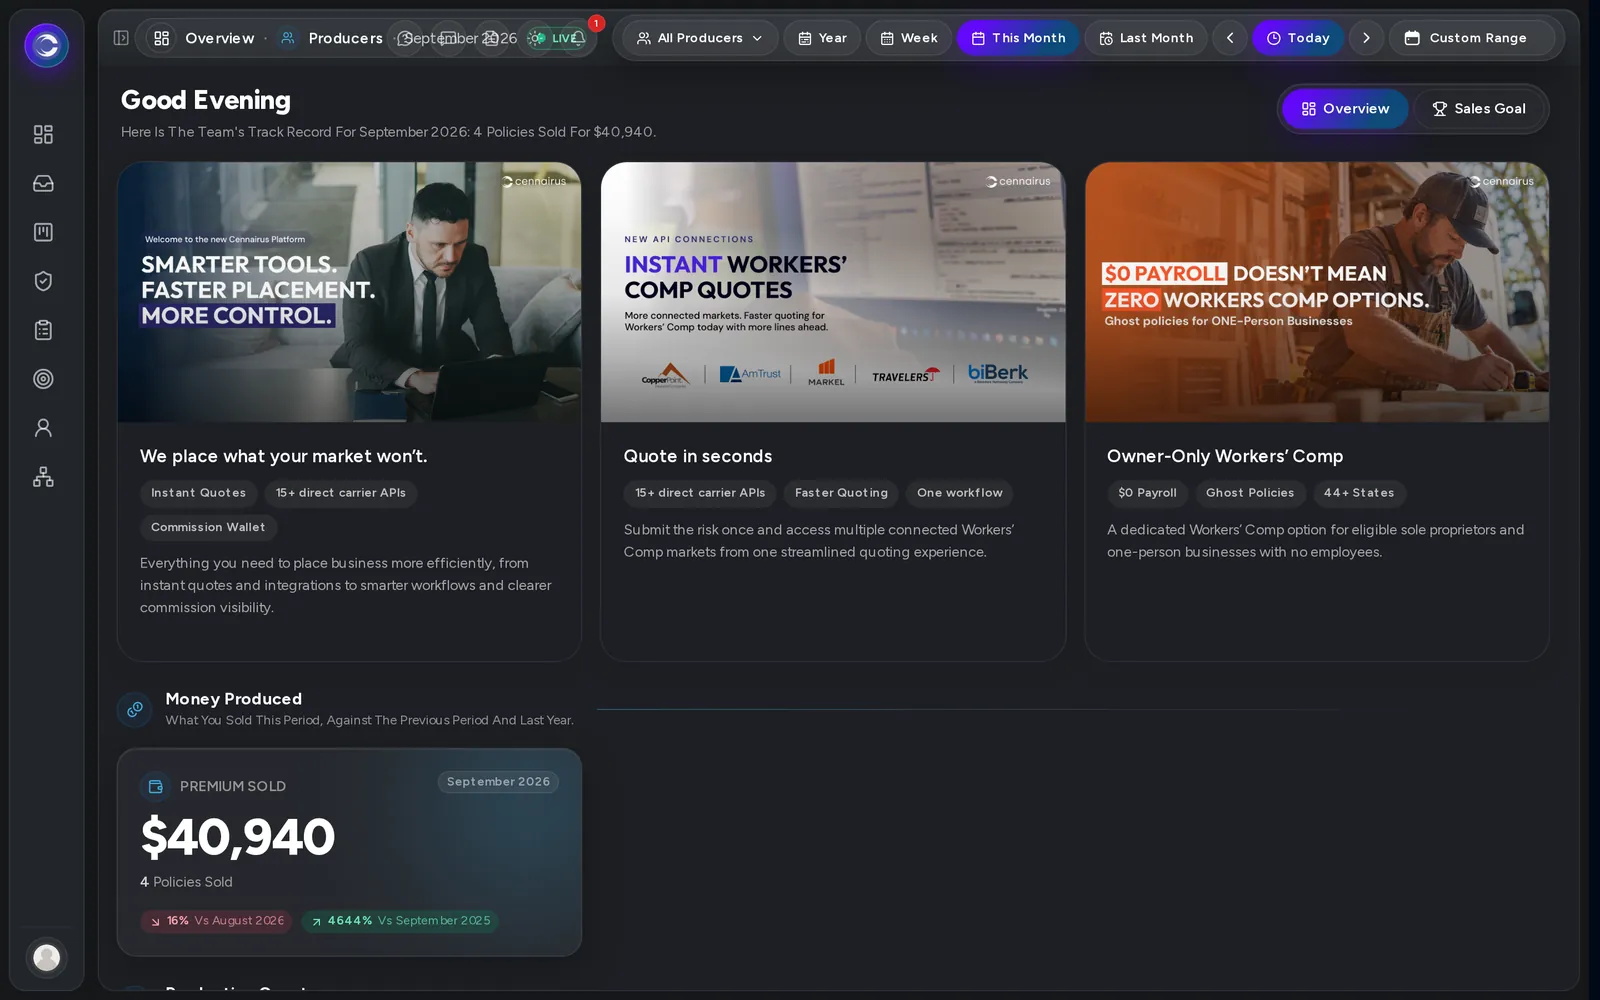Select the Year range filter
1600x1000 pixels.
[822, 38]
